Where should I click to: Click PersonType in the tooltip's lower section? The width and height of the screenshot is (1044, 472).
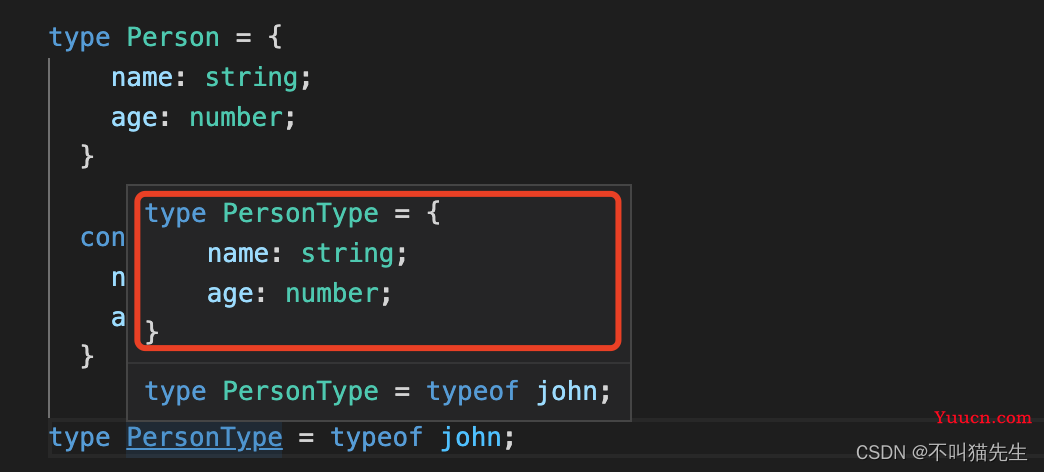[x=300, y=391]
